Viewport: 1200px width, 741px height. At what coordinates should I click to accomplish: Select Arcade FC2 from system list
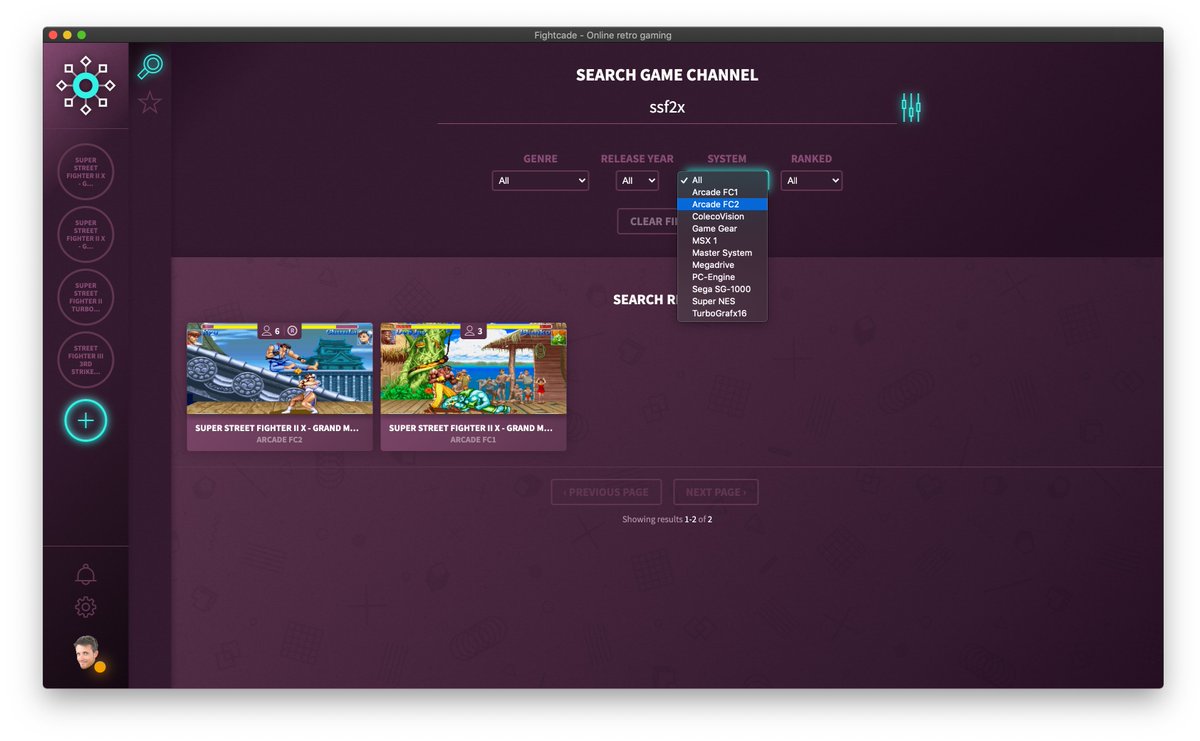coord(716,204)
